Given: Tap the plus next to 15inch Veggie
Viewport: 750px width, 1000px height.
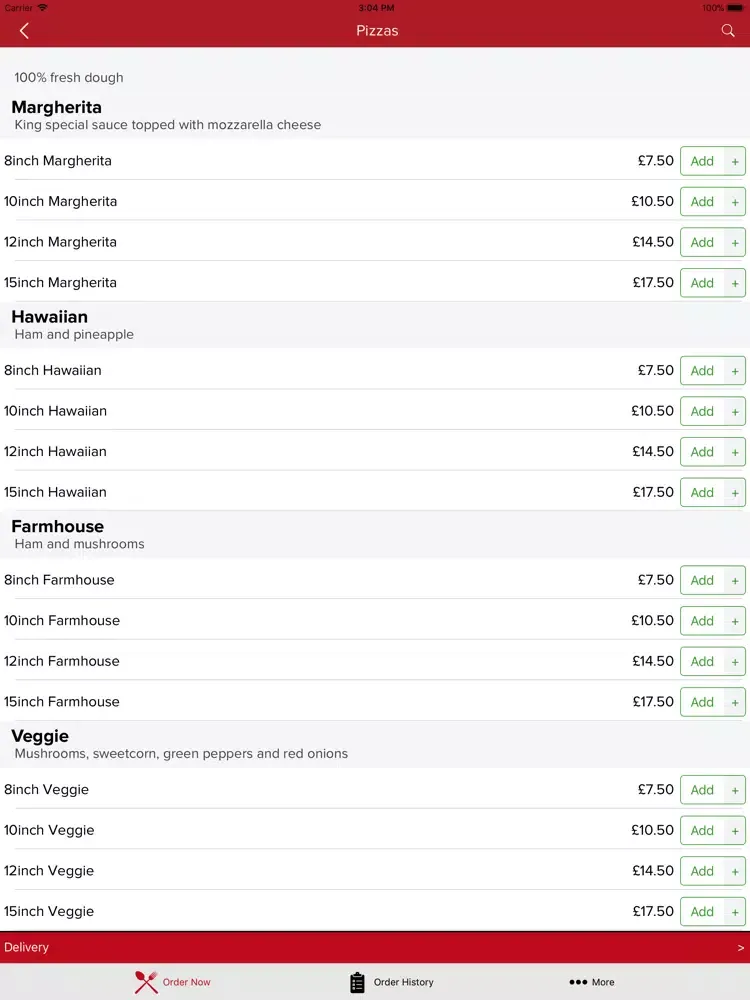Looking at the screenshot, I should 735,912.
